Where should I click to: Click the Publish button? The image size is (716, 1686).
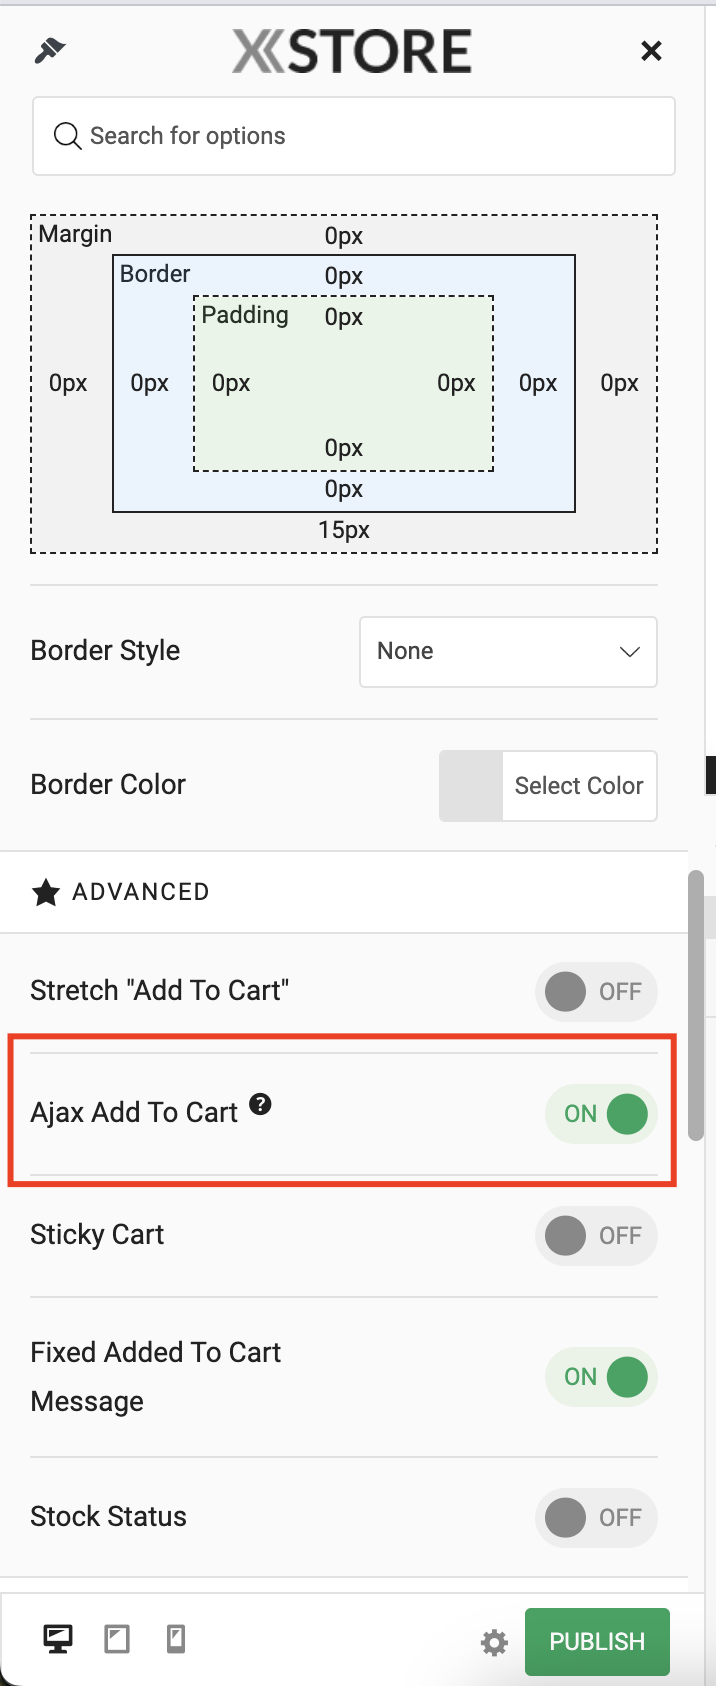tap(597, 1642)
